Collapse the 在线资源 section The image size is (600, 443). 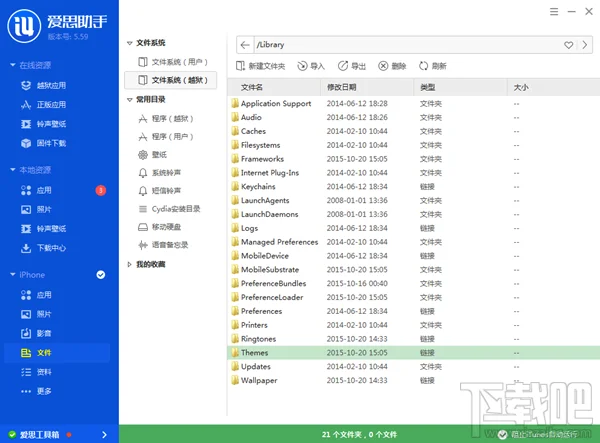click(x=13, y=65)
